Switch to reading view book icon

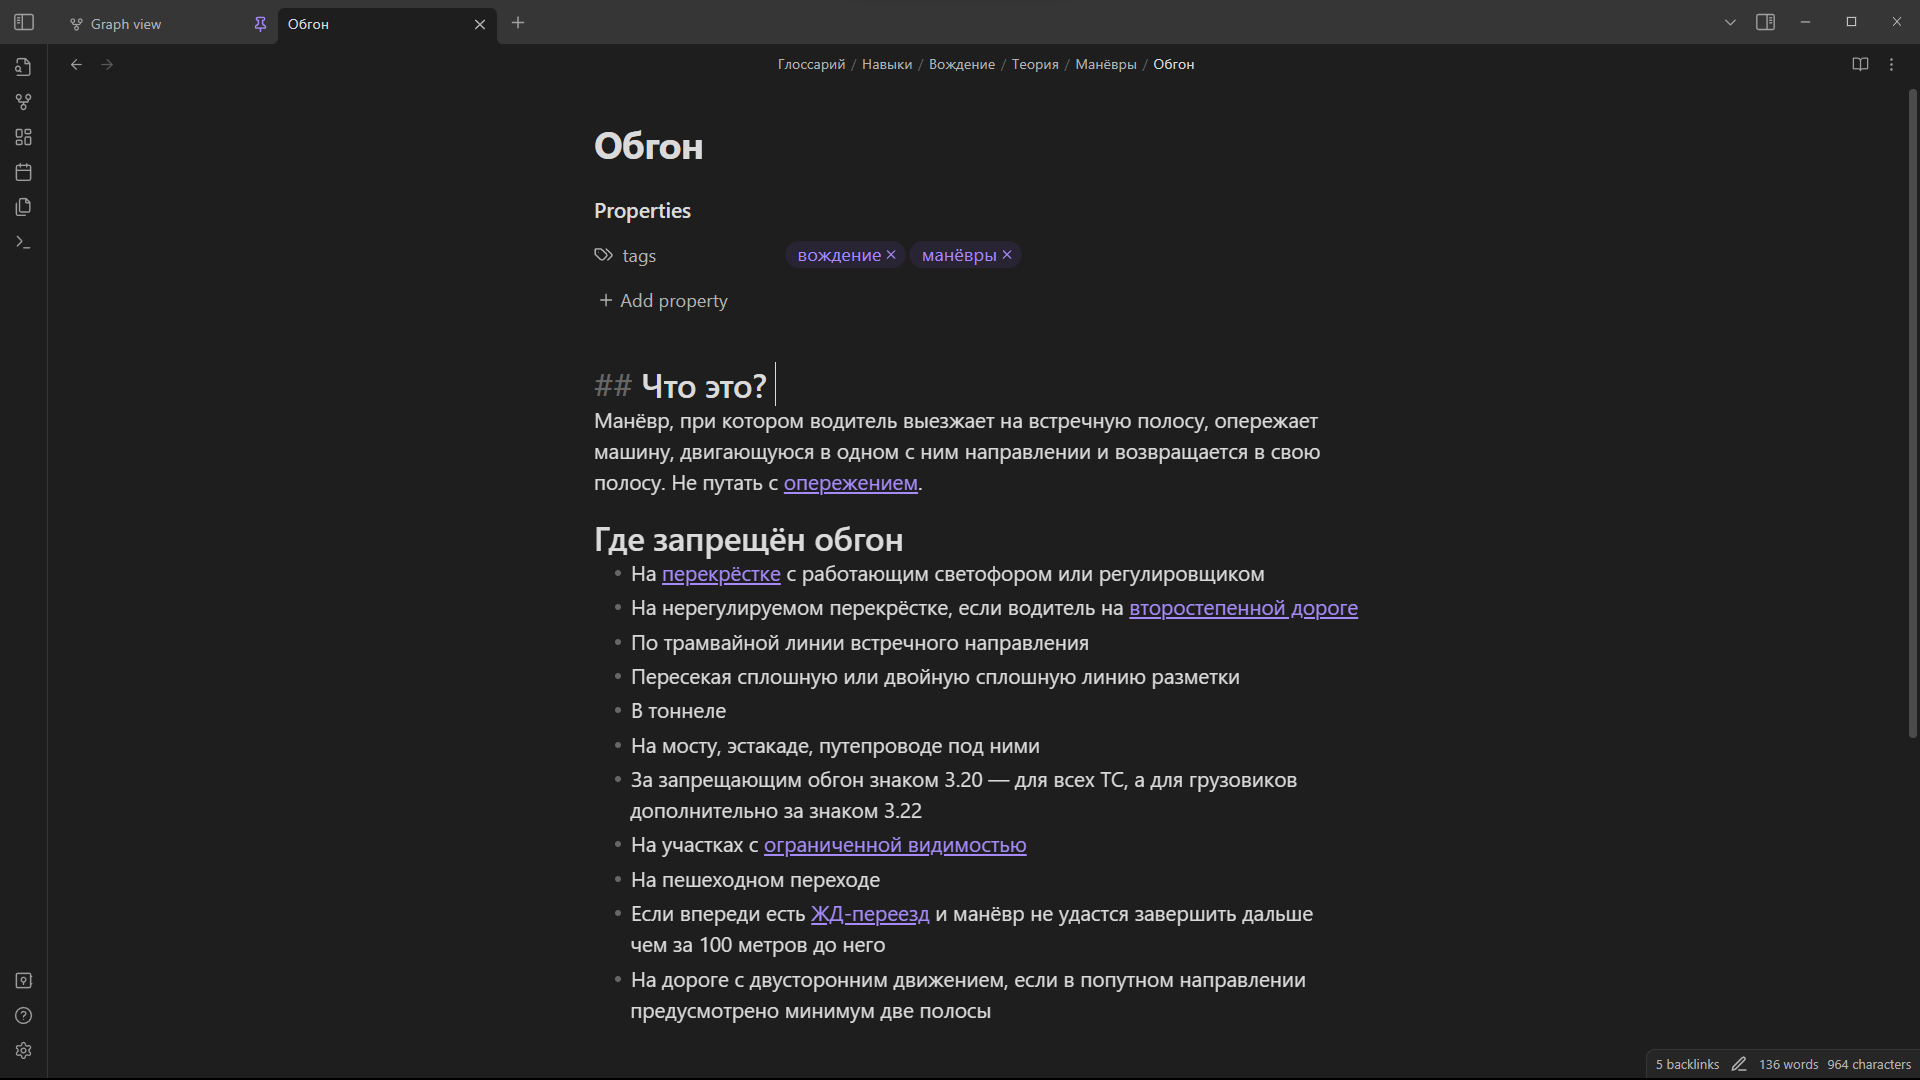(x=1860, y=64)
